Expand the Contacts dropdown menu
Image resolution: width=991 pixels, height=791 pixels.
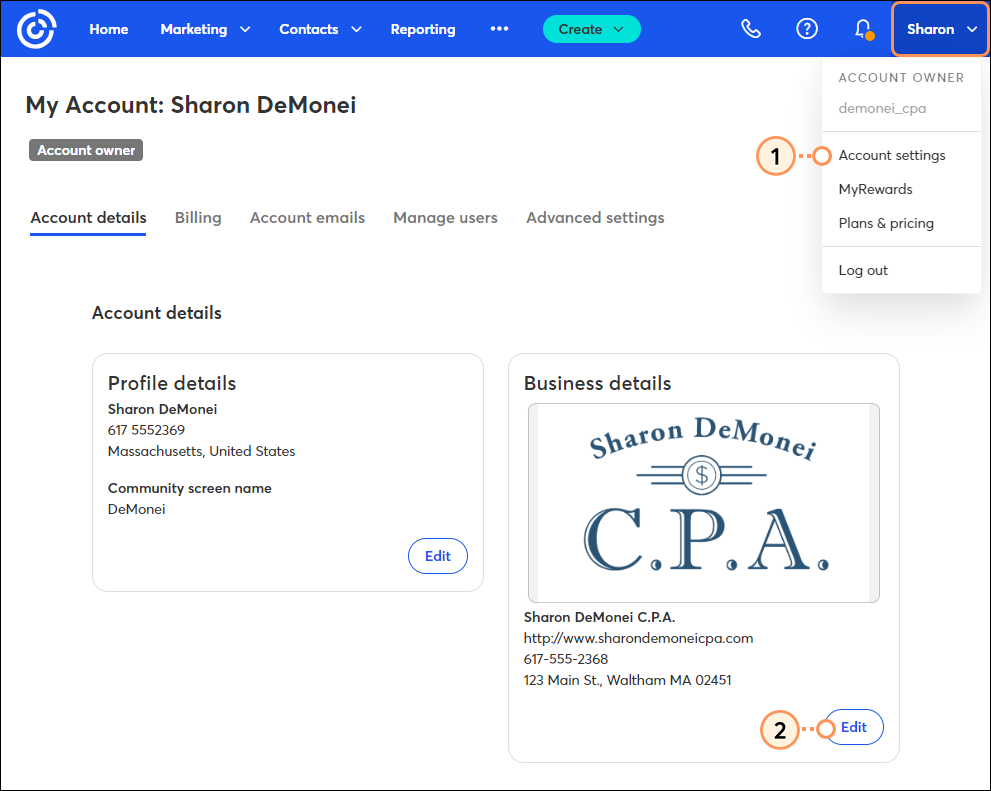tap(320, 29)
